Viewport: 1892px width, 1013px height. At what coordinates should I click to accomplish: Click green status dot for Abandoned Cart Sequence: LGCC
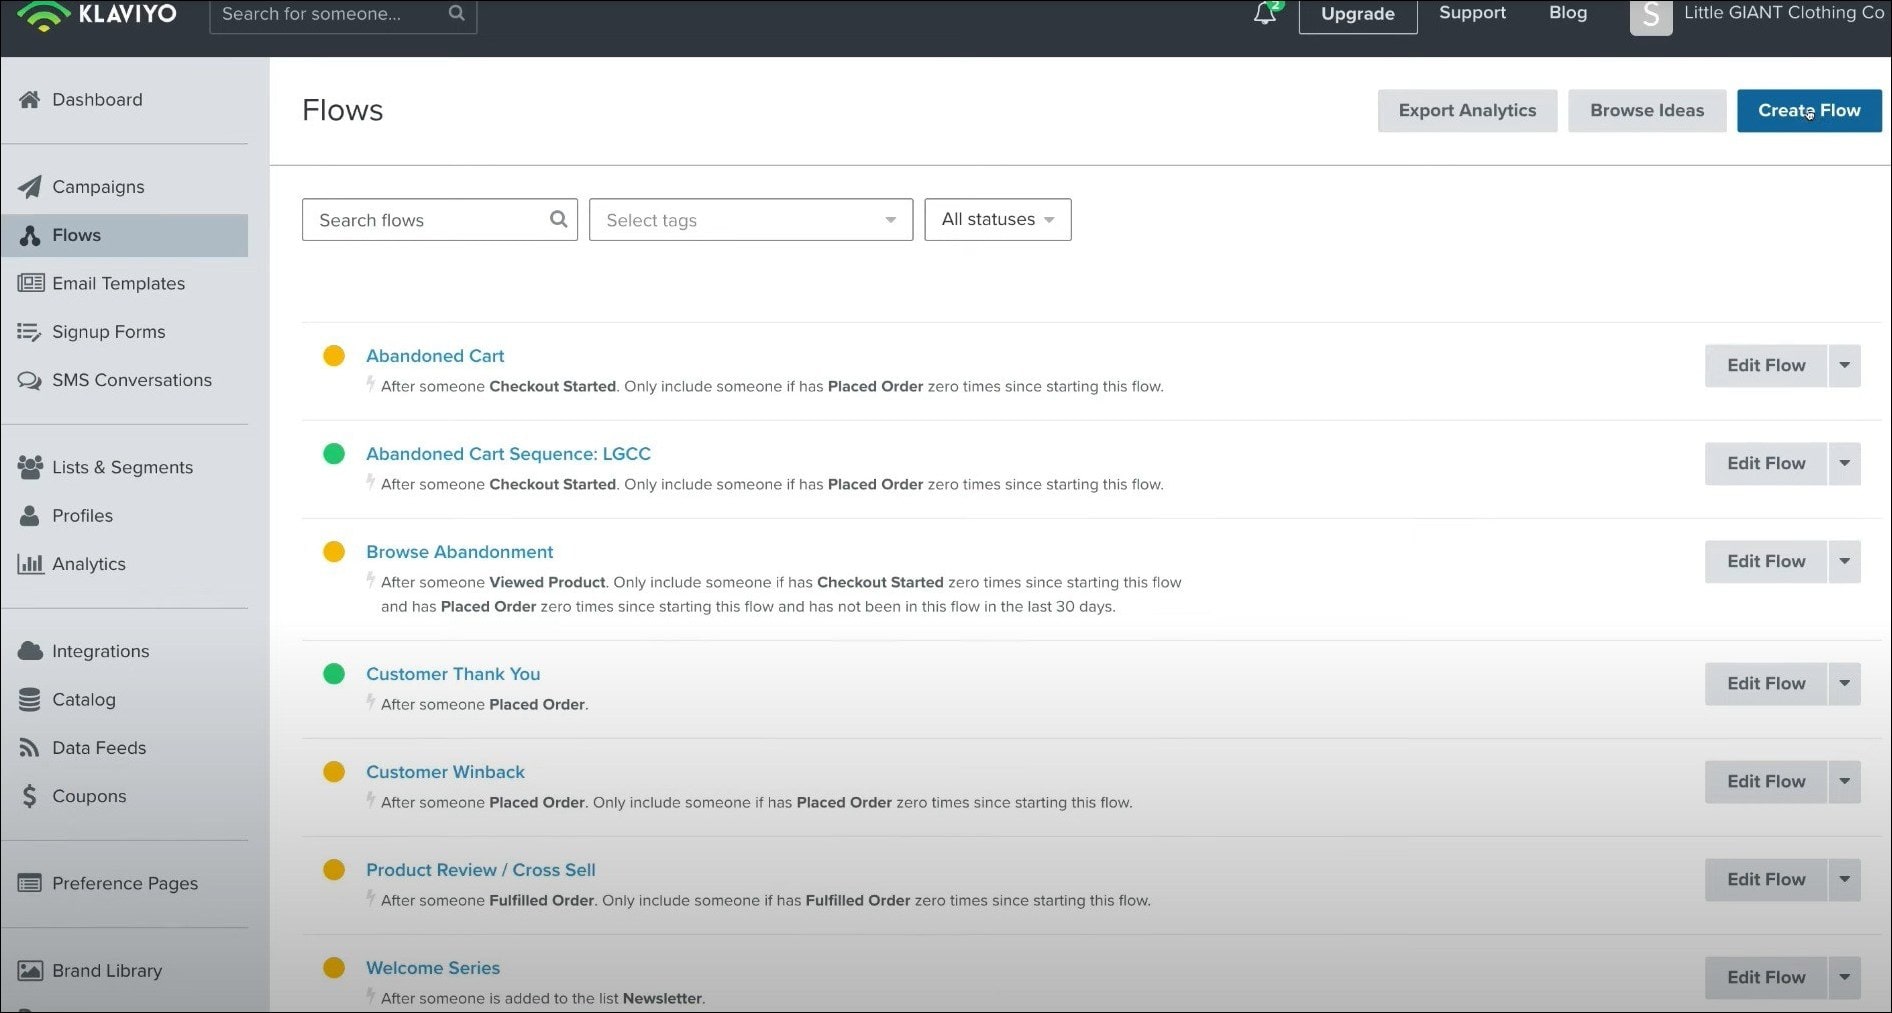[x=334, y=454]
